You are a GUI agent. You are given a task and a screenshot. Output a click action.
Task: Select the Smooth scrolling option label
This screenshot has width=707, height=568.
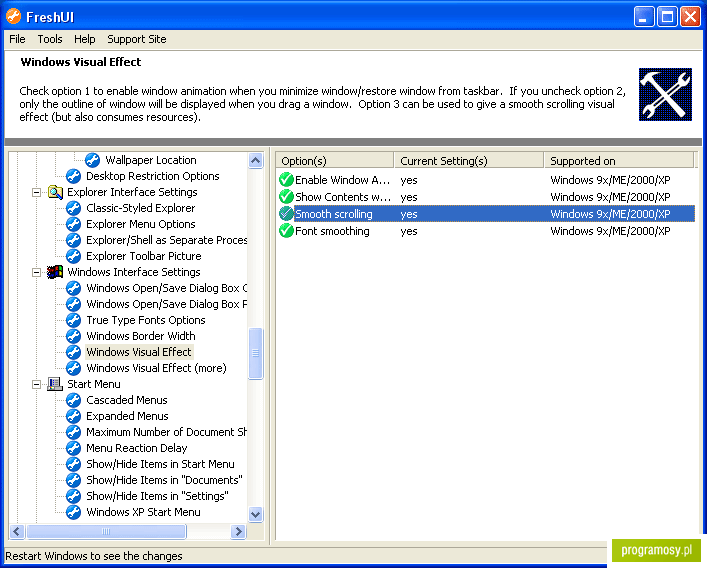(334, 214)
